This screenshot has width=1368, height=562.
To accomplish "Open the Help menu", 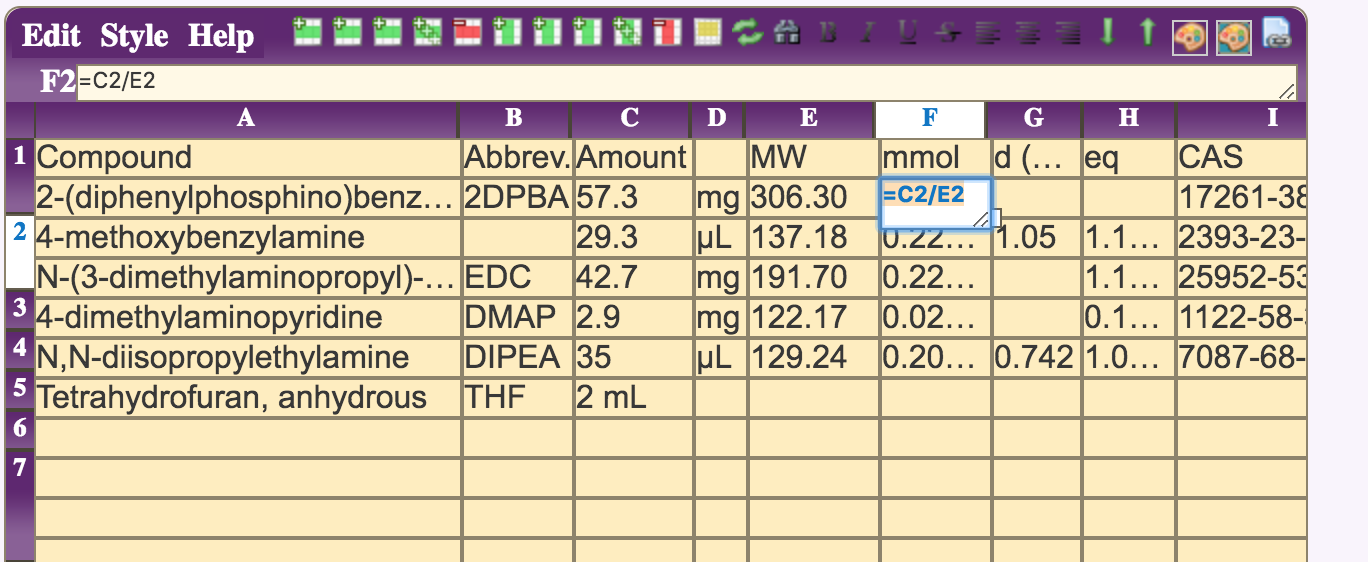I will coord(221,36).
